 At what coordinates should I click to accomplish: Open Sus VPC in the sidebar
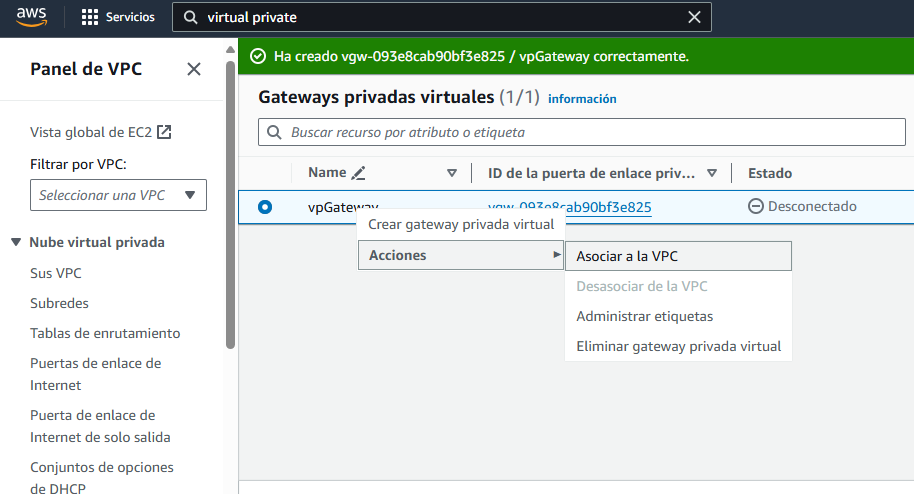[x=56, y=273]
